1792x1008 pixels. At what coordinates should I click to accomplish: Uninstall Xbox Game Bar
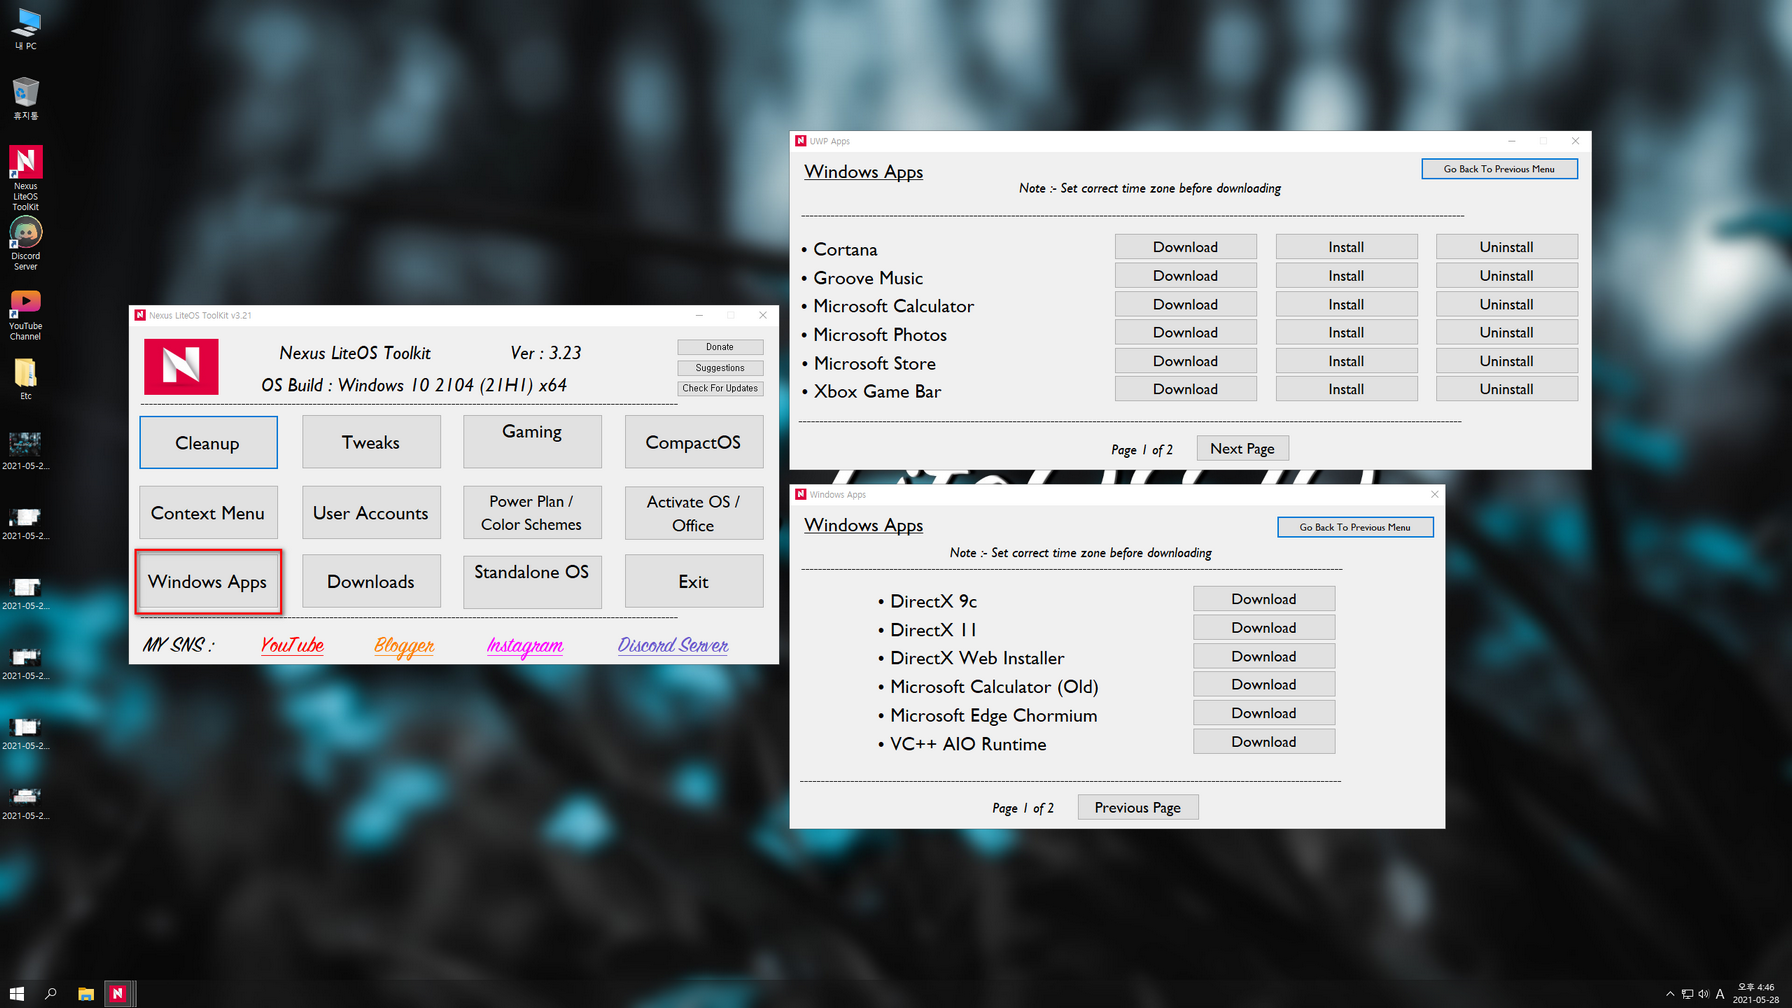(x=1506, y=389)
